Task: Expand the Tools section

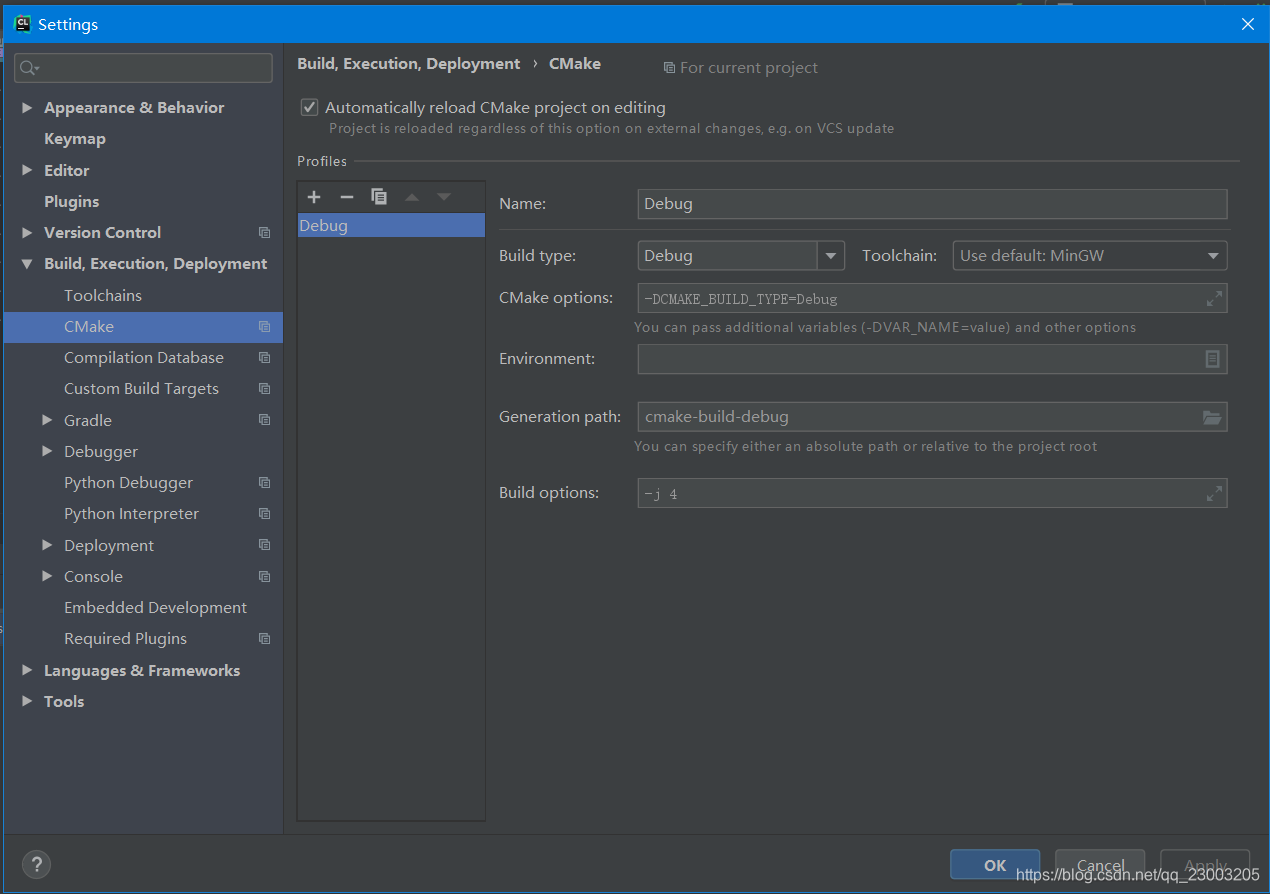Action: [x=27, y=701]
